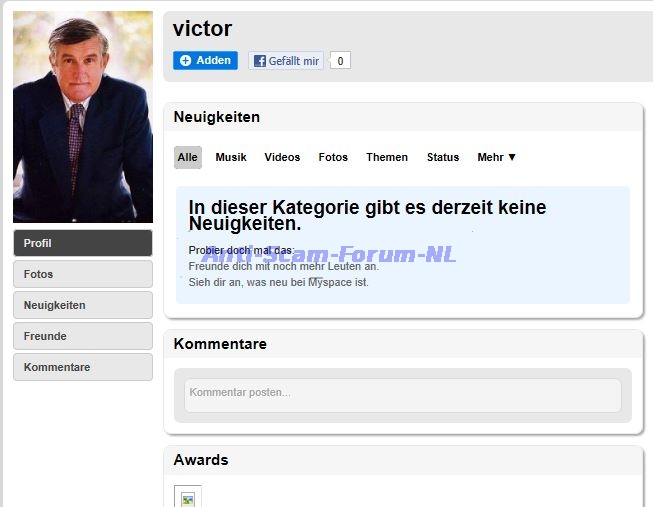
Task: Open Freunde in the left sidebar
Action: point(82,336)
